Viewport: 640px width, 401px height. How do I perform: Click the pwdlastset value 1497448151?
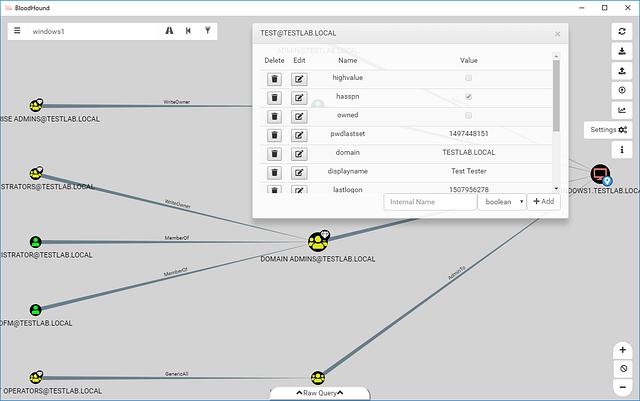tap(469, 134)
